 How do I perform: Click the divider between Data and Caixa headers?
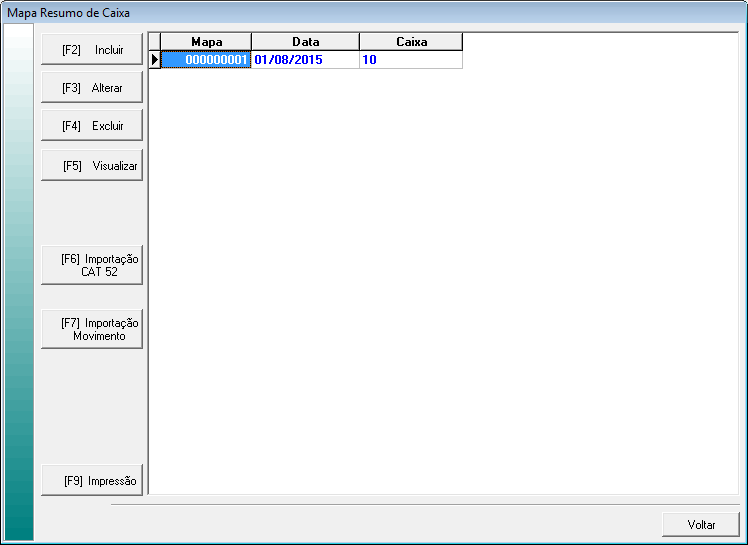point(359,42)
